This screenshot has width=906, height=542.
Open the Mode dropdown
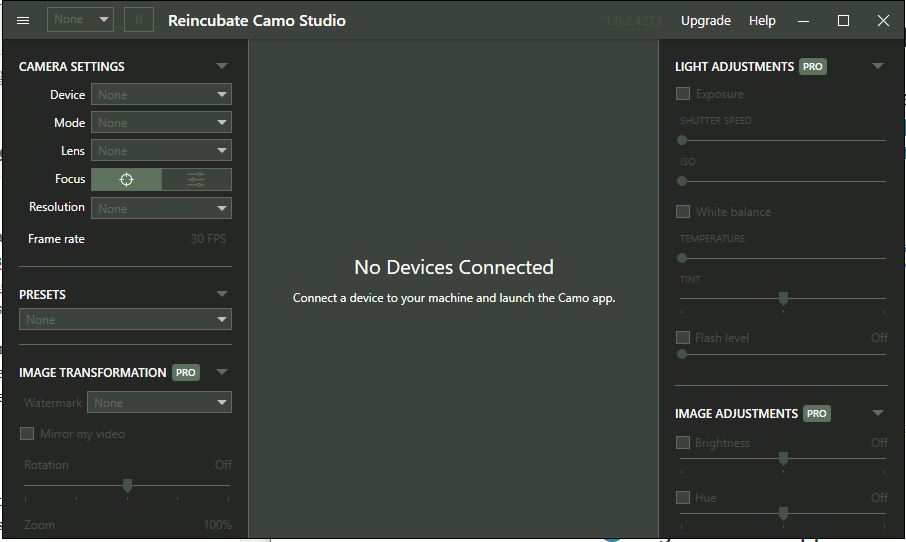point(161,122)
